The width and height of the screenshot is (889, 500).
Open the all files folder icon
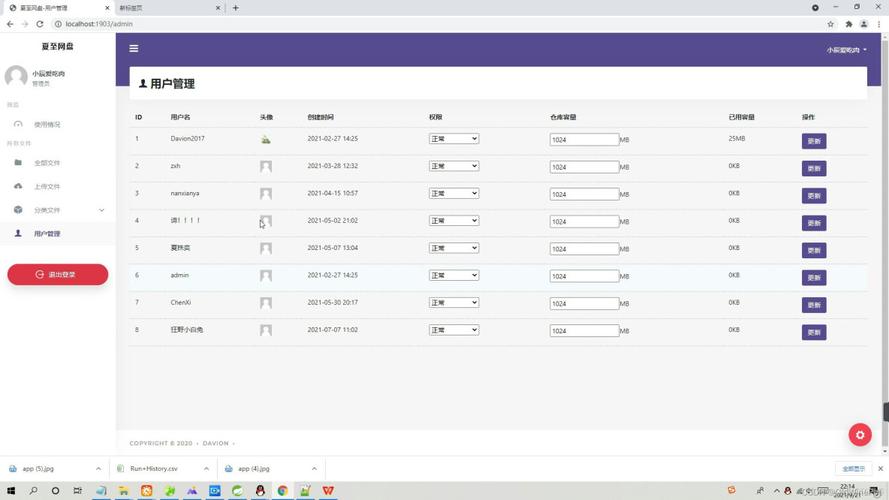pyautogui.click(x=18, y=163)
